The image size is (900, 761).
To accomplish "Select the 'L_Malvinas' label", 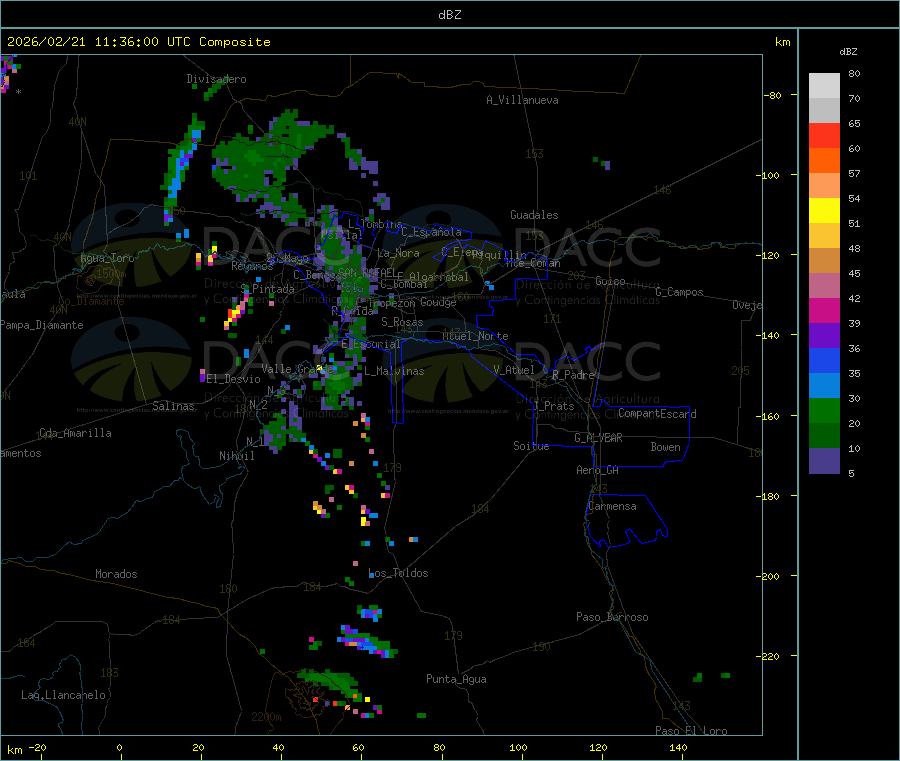I will tap(394, 371).
